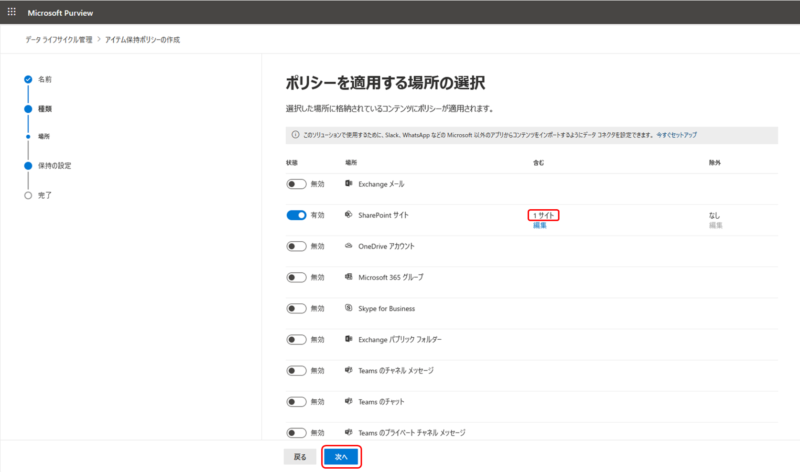Enable the Teams のチャット toggle

[296, 401]
